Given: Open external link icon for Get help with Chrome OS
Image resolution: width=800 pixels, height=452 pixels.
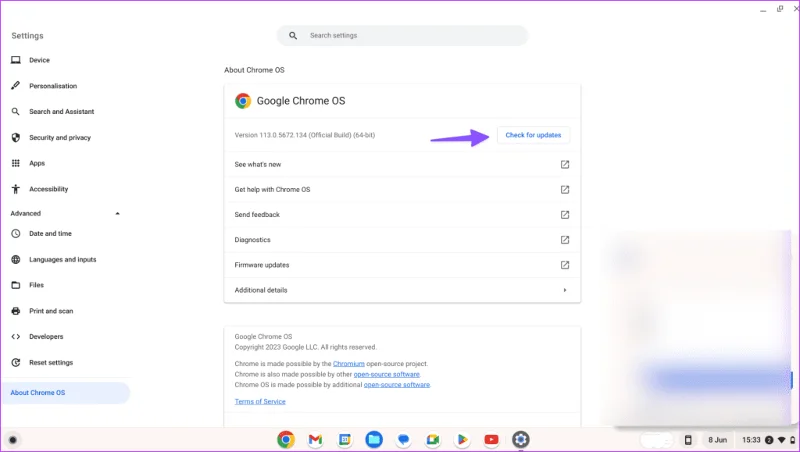Looking at the screenshot, I should [x=565, y=189].
